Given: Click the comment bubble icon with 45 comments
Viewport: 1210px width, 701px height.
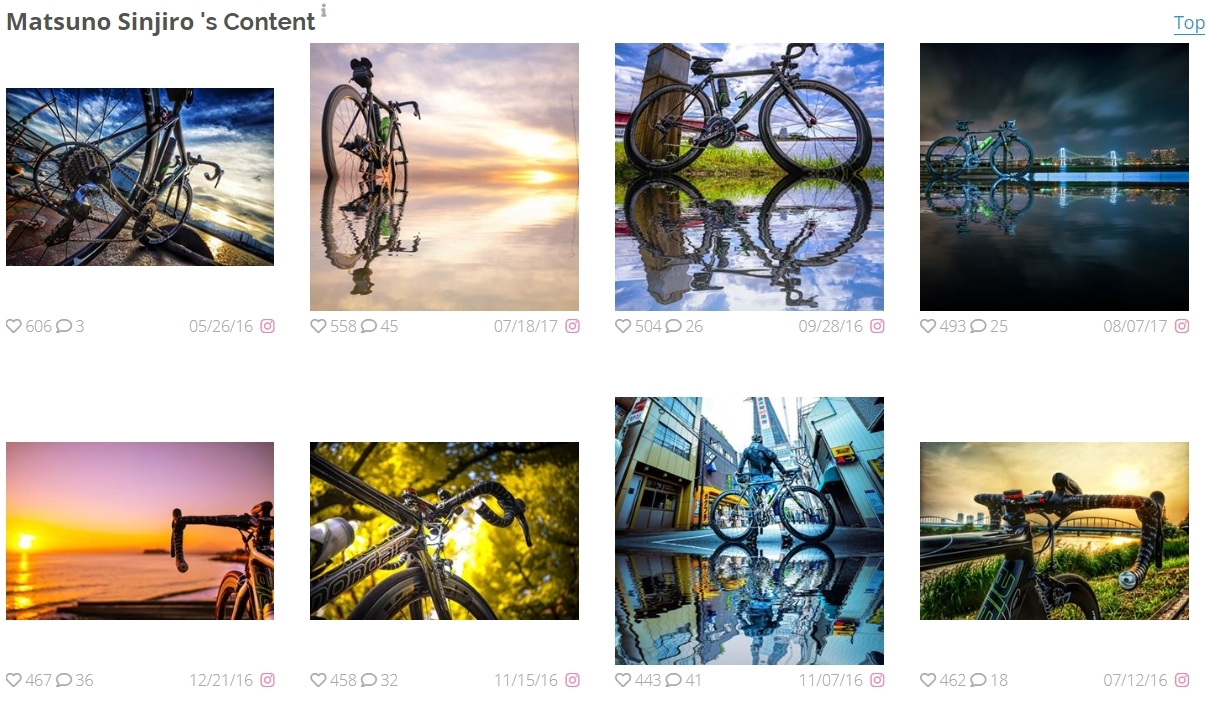Looking at the screenshot, I should click(368, 326).
